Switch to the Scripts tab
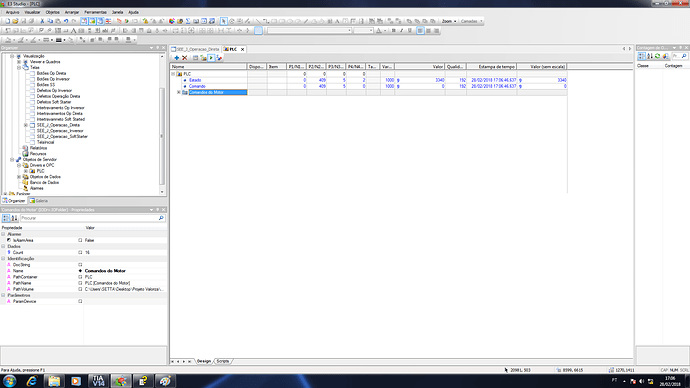The width and height of the screenshot is (690, 388). (223, 361)
